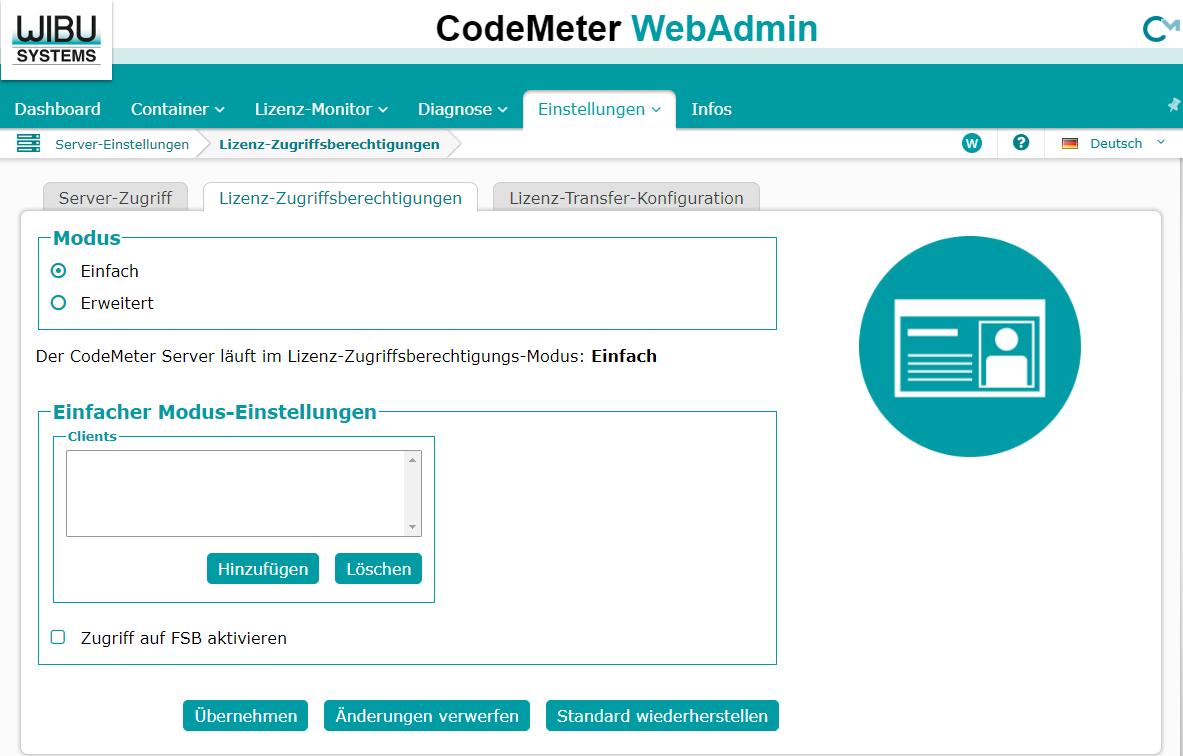Click the Löschen button
This screenshot has width=1183, height=756.
tap(379, 569)
